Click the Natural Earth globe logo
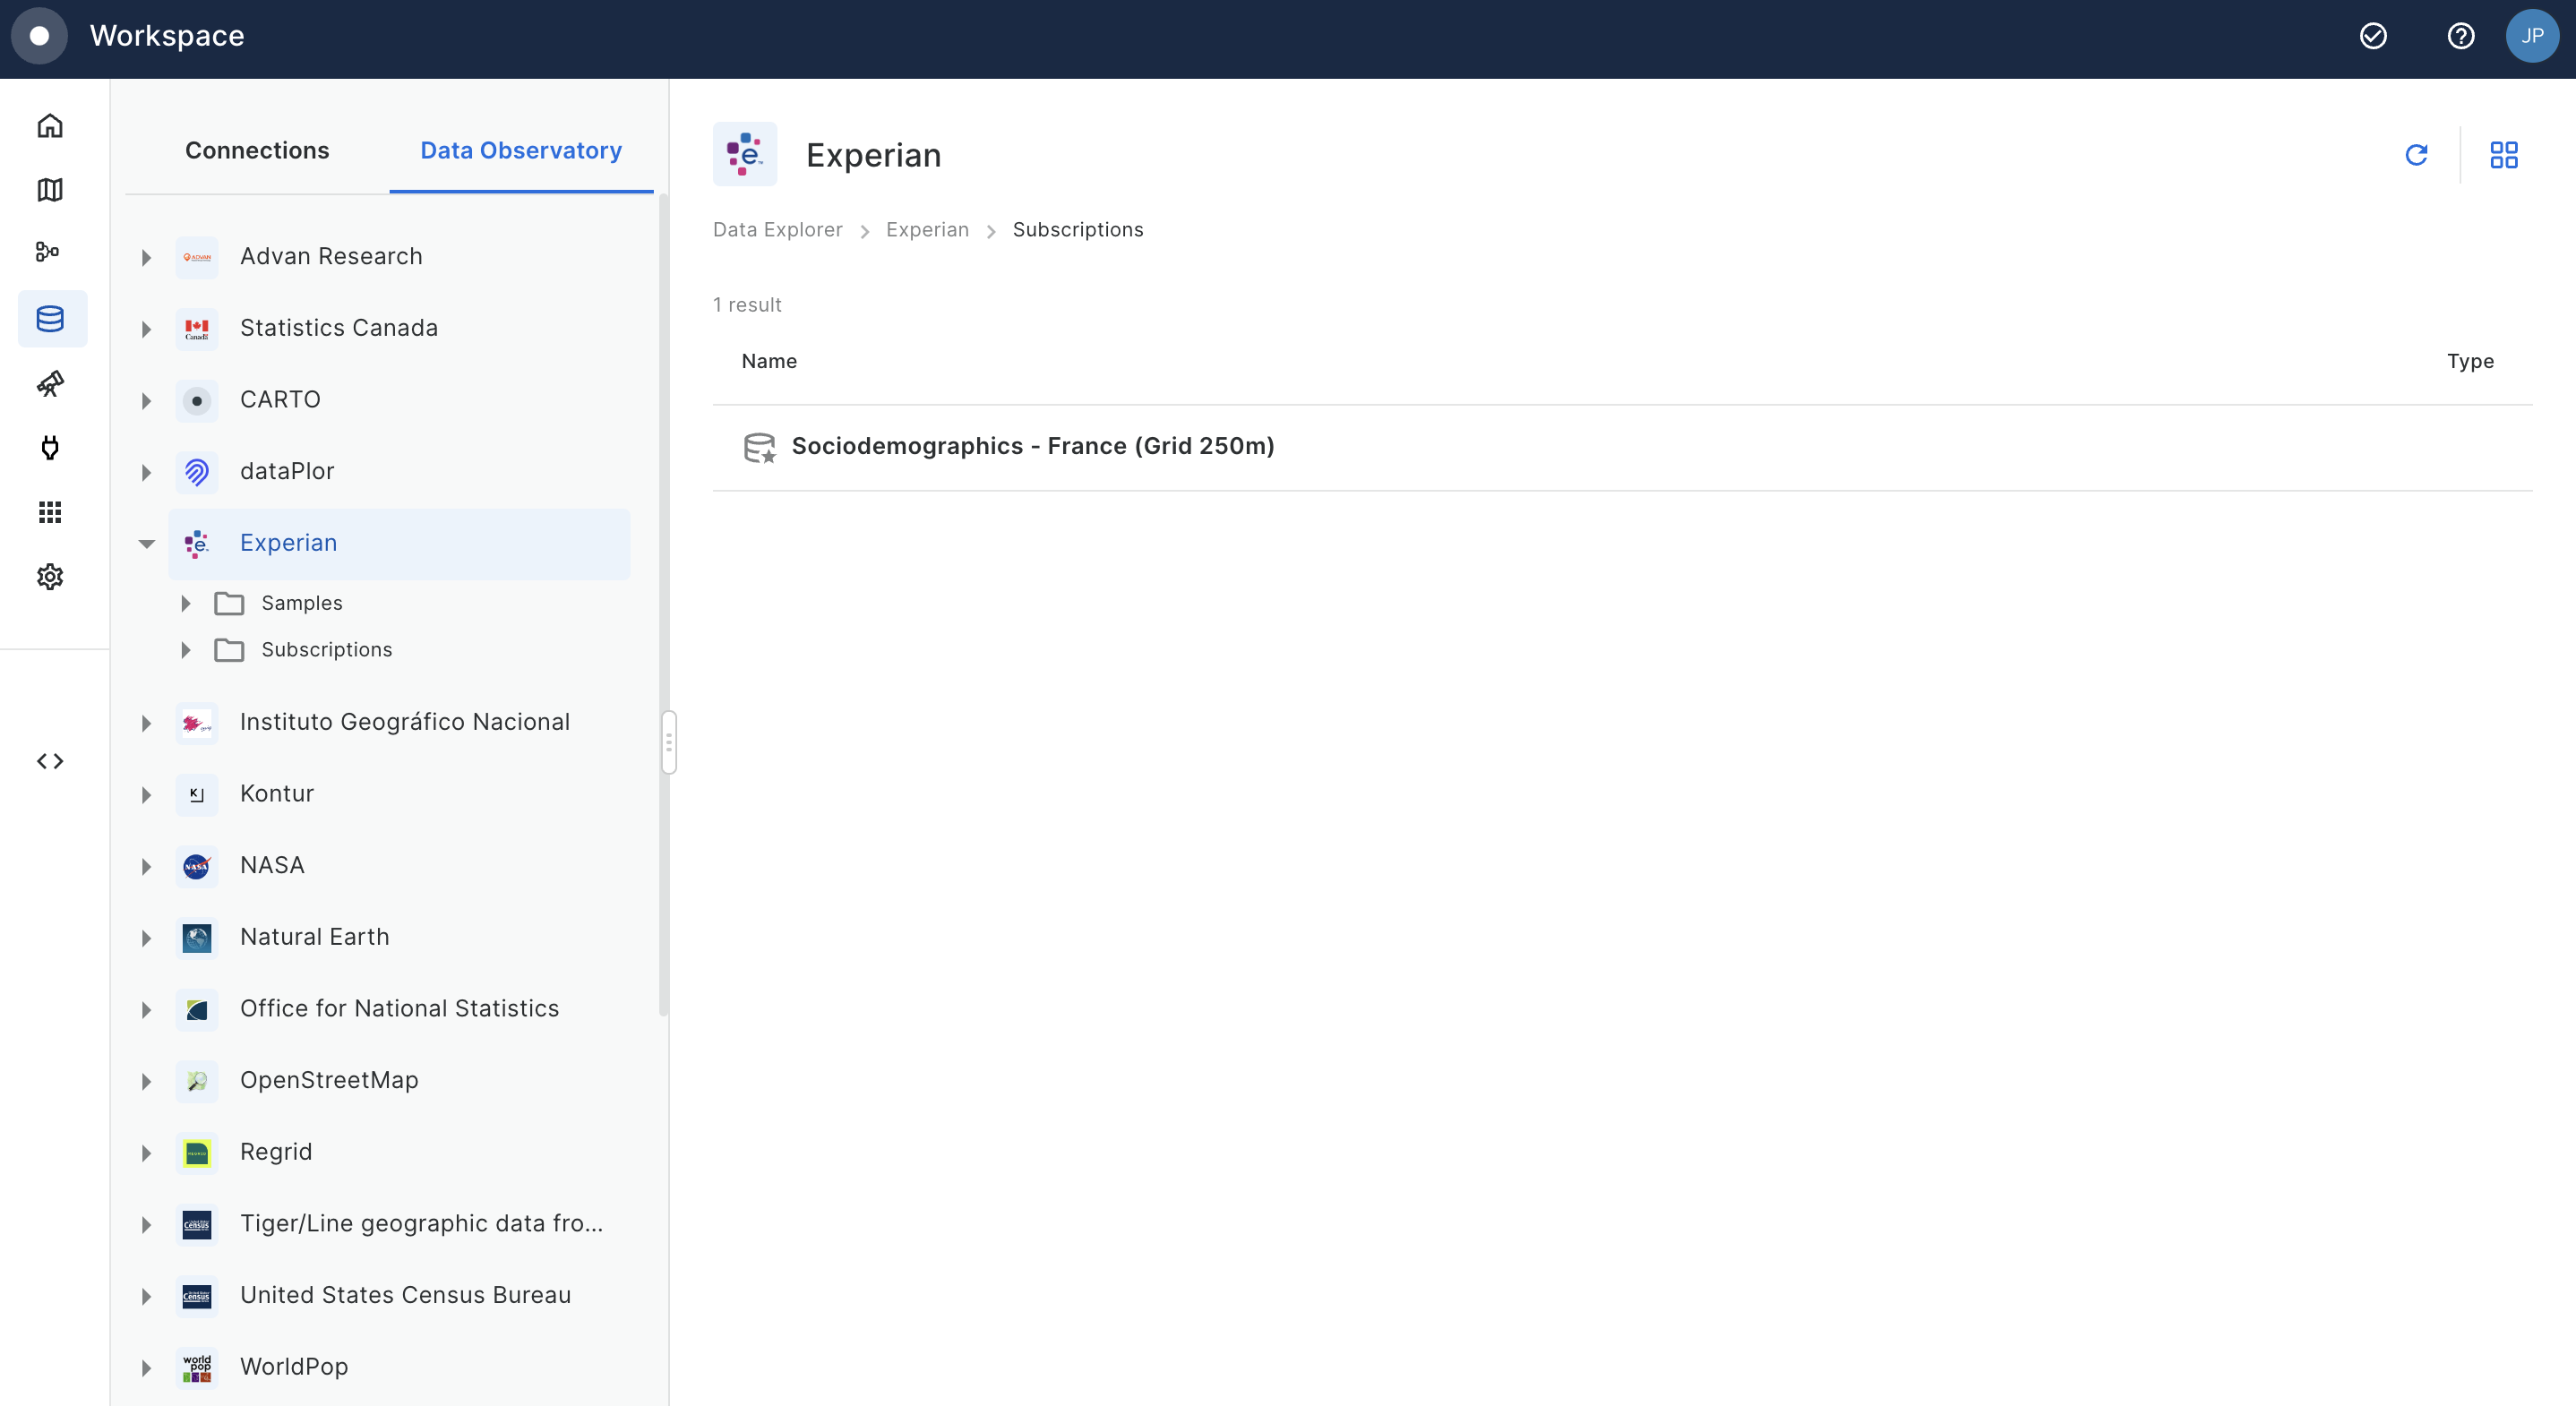2576x1406 pixels. (x=197, y=938)
